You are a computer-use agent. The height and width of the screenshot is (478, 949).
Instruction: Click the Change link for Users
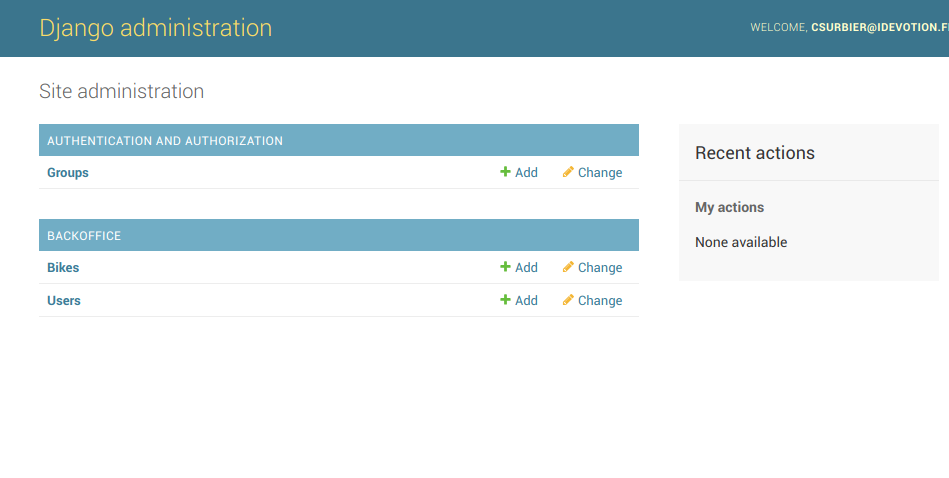600,301
